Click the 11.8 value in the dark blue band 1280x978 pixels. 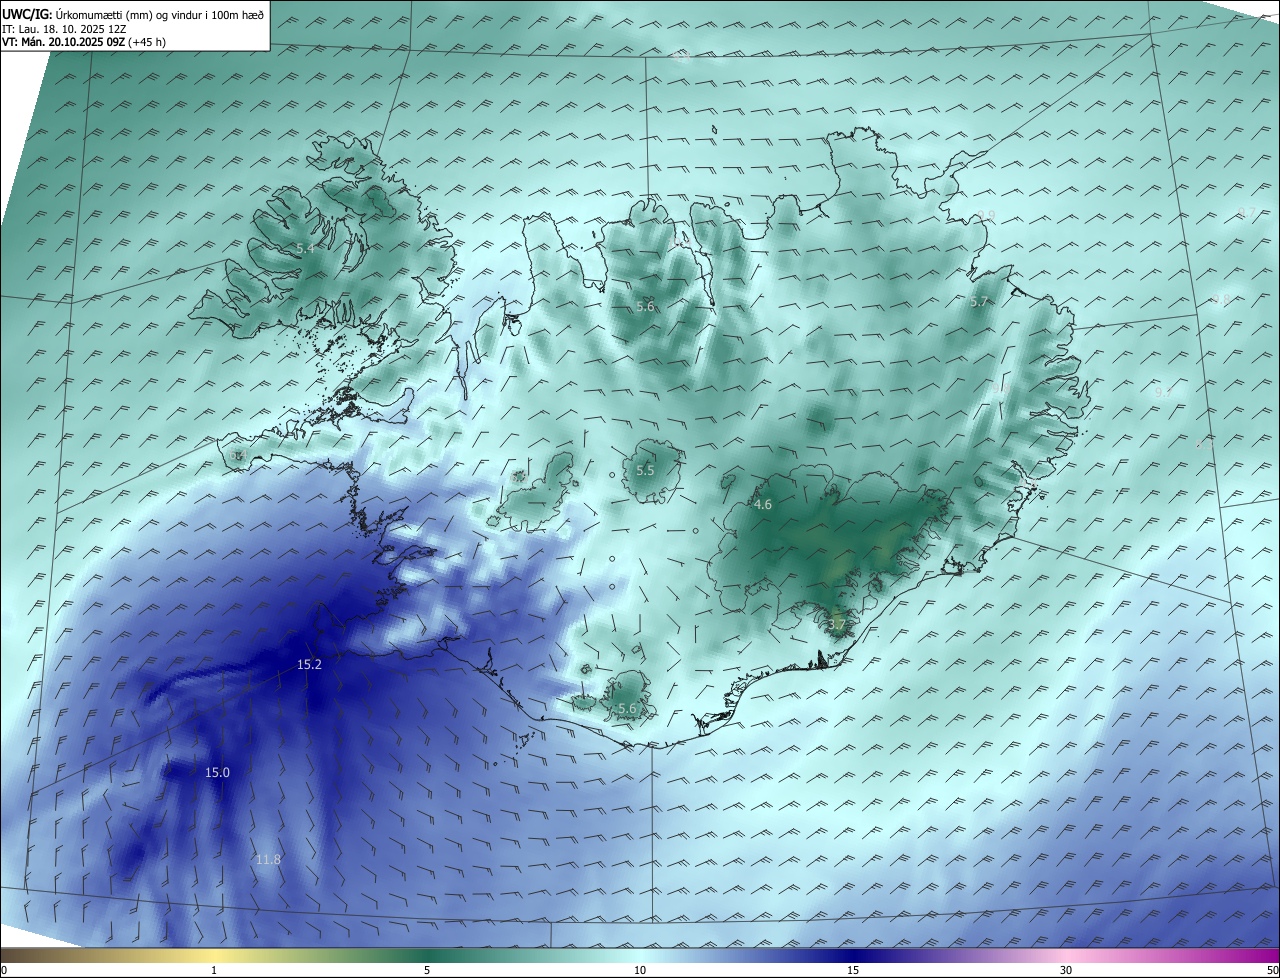pos(268,860)
